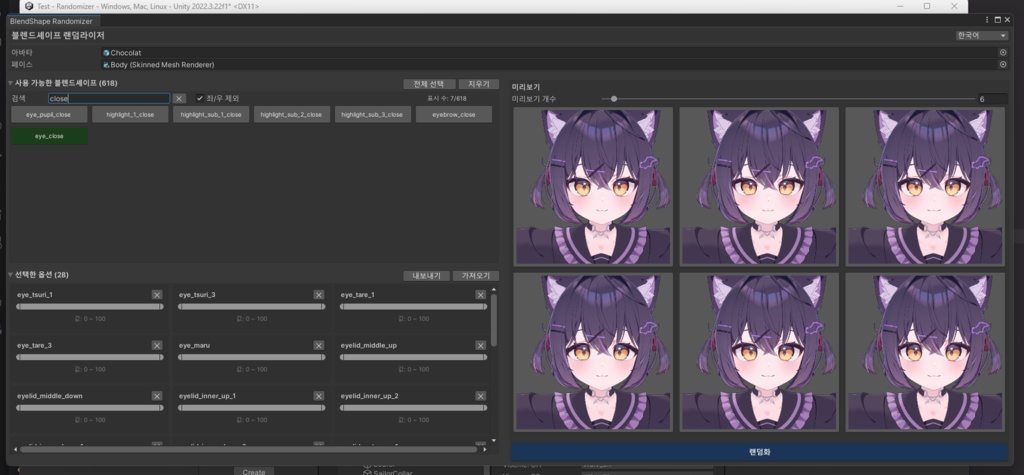Viewport: 1024px width, 475px height.
Task: Remove eye_tare_3 from selected options
Action: point(157,345)
